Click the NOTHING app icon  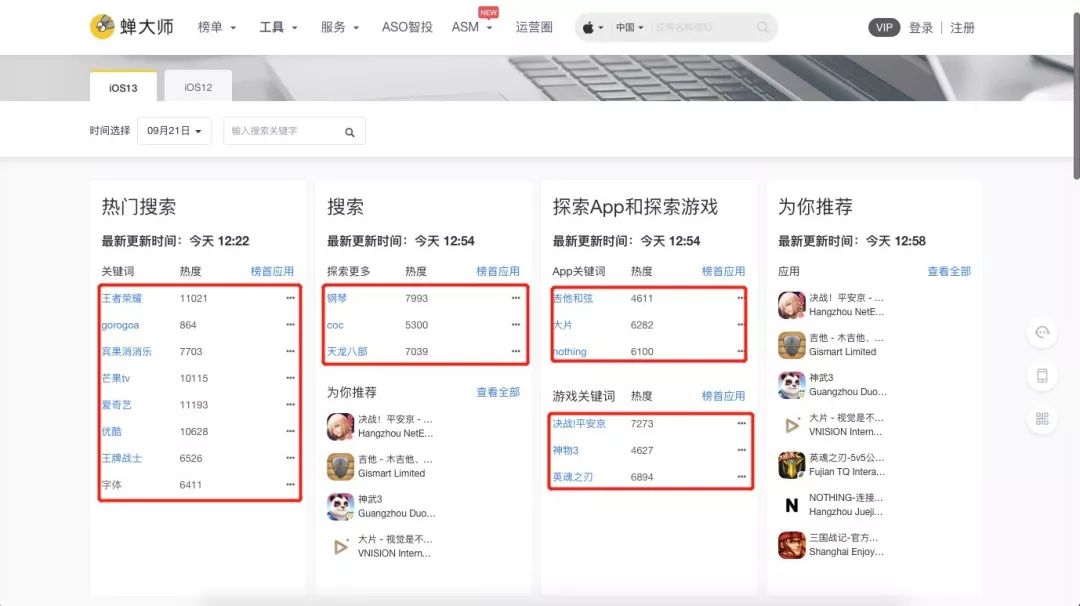791,505
